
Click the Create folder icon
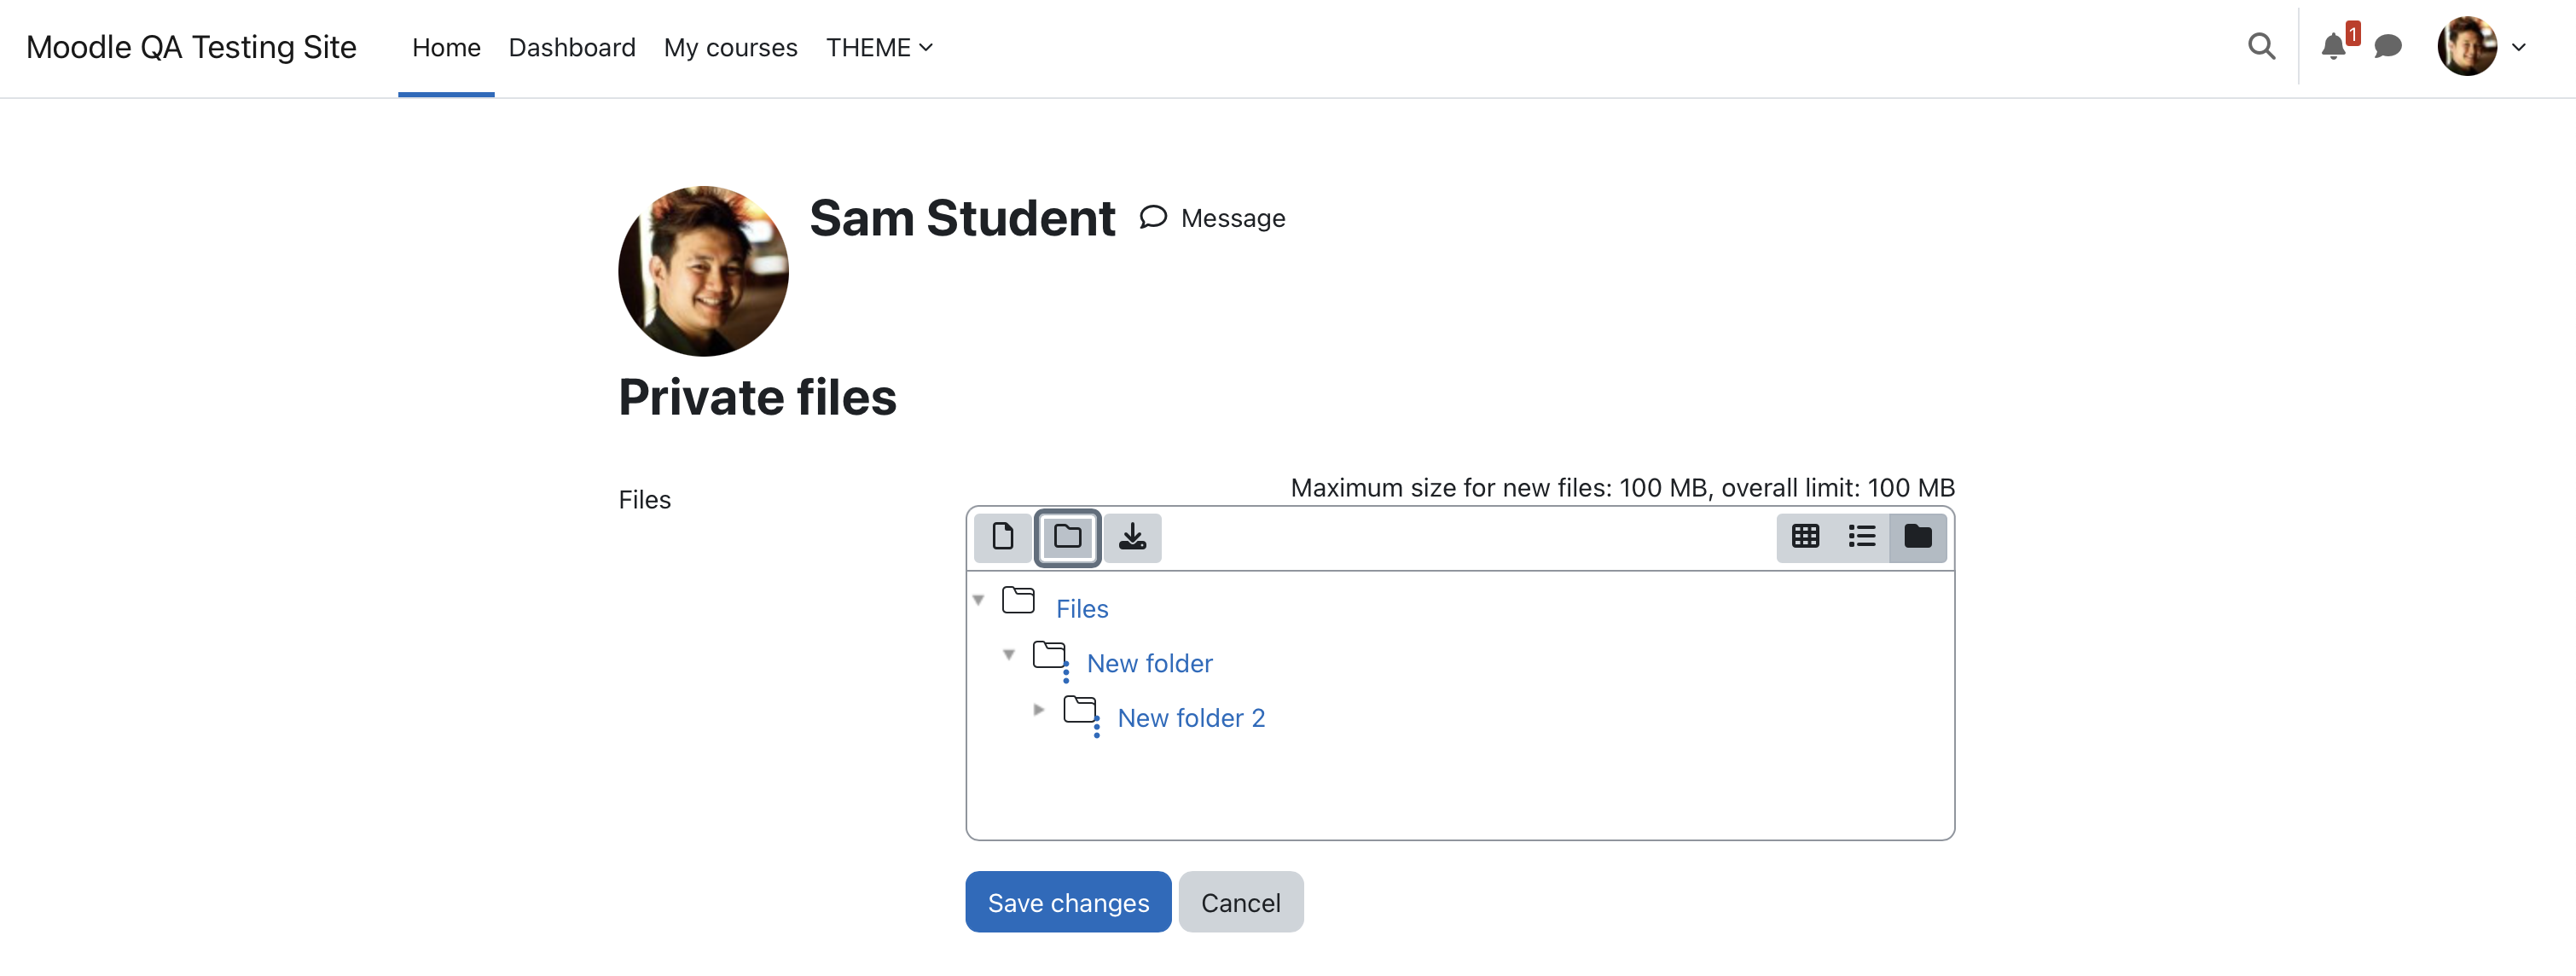(x=1067, y=537)
